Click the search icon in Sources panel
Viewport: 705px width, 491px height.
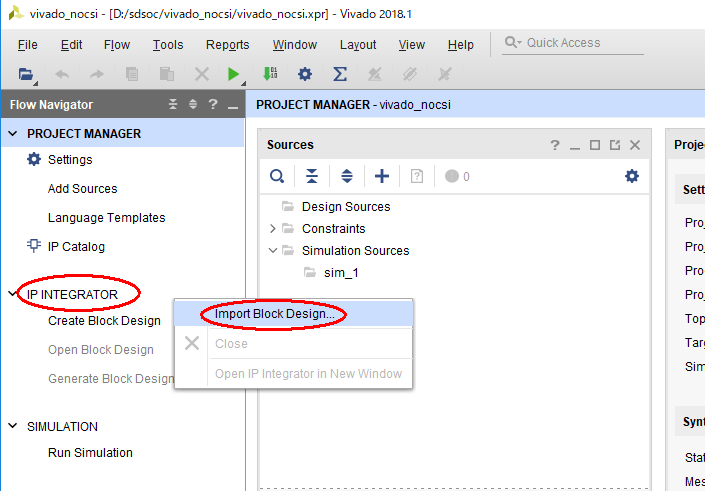(x=277, y=176)
